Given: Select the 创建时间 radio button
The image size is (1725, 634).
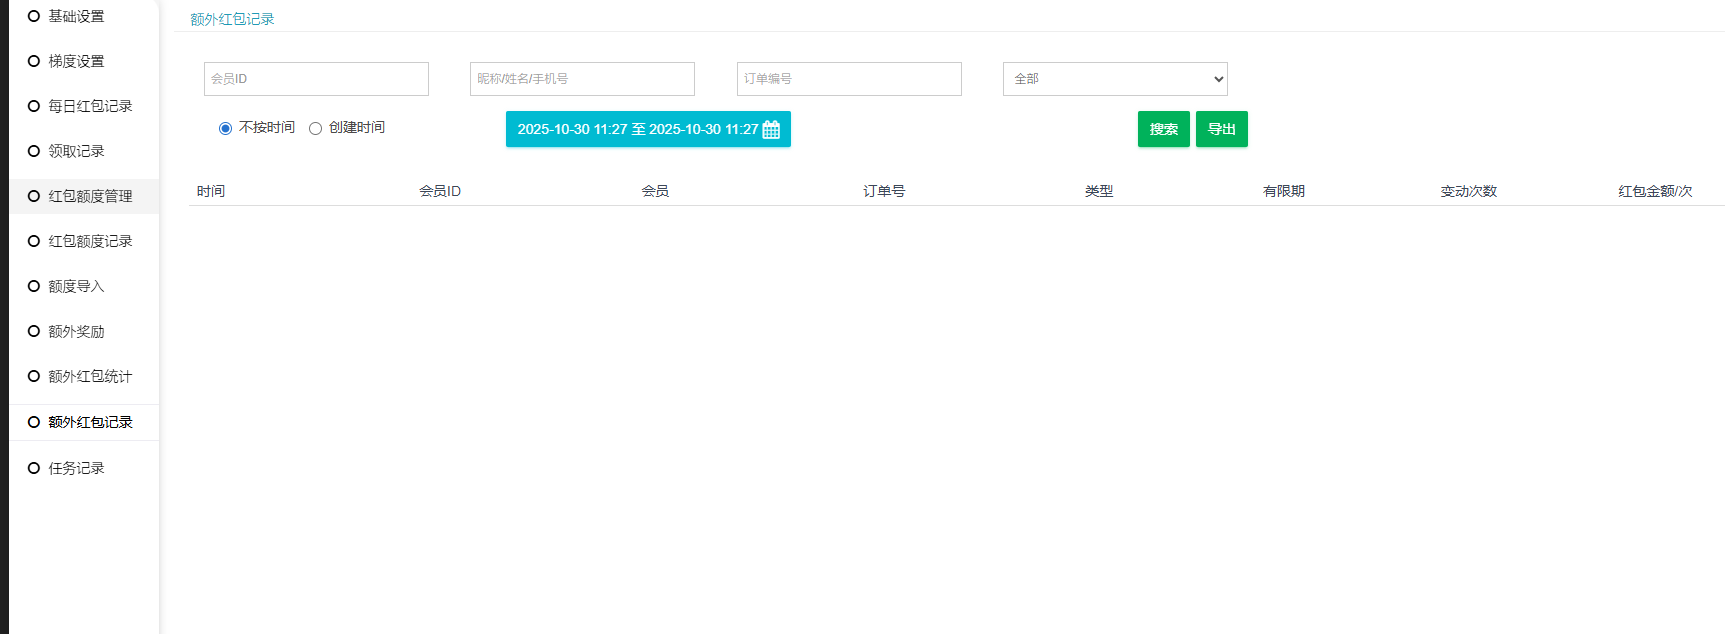Looking at the screenshot, I should pos(315,128).
